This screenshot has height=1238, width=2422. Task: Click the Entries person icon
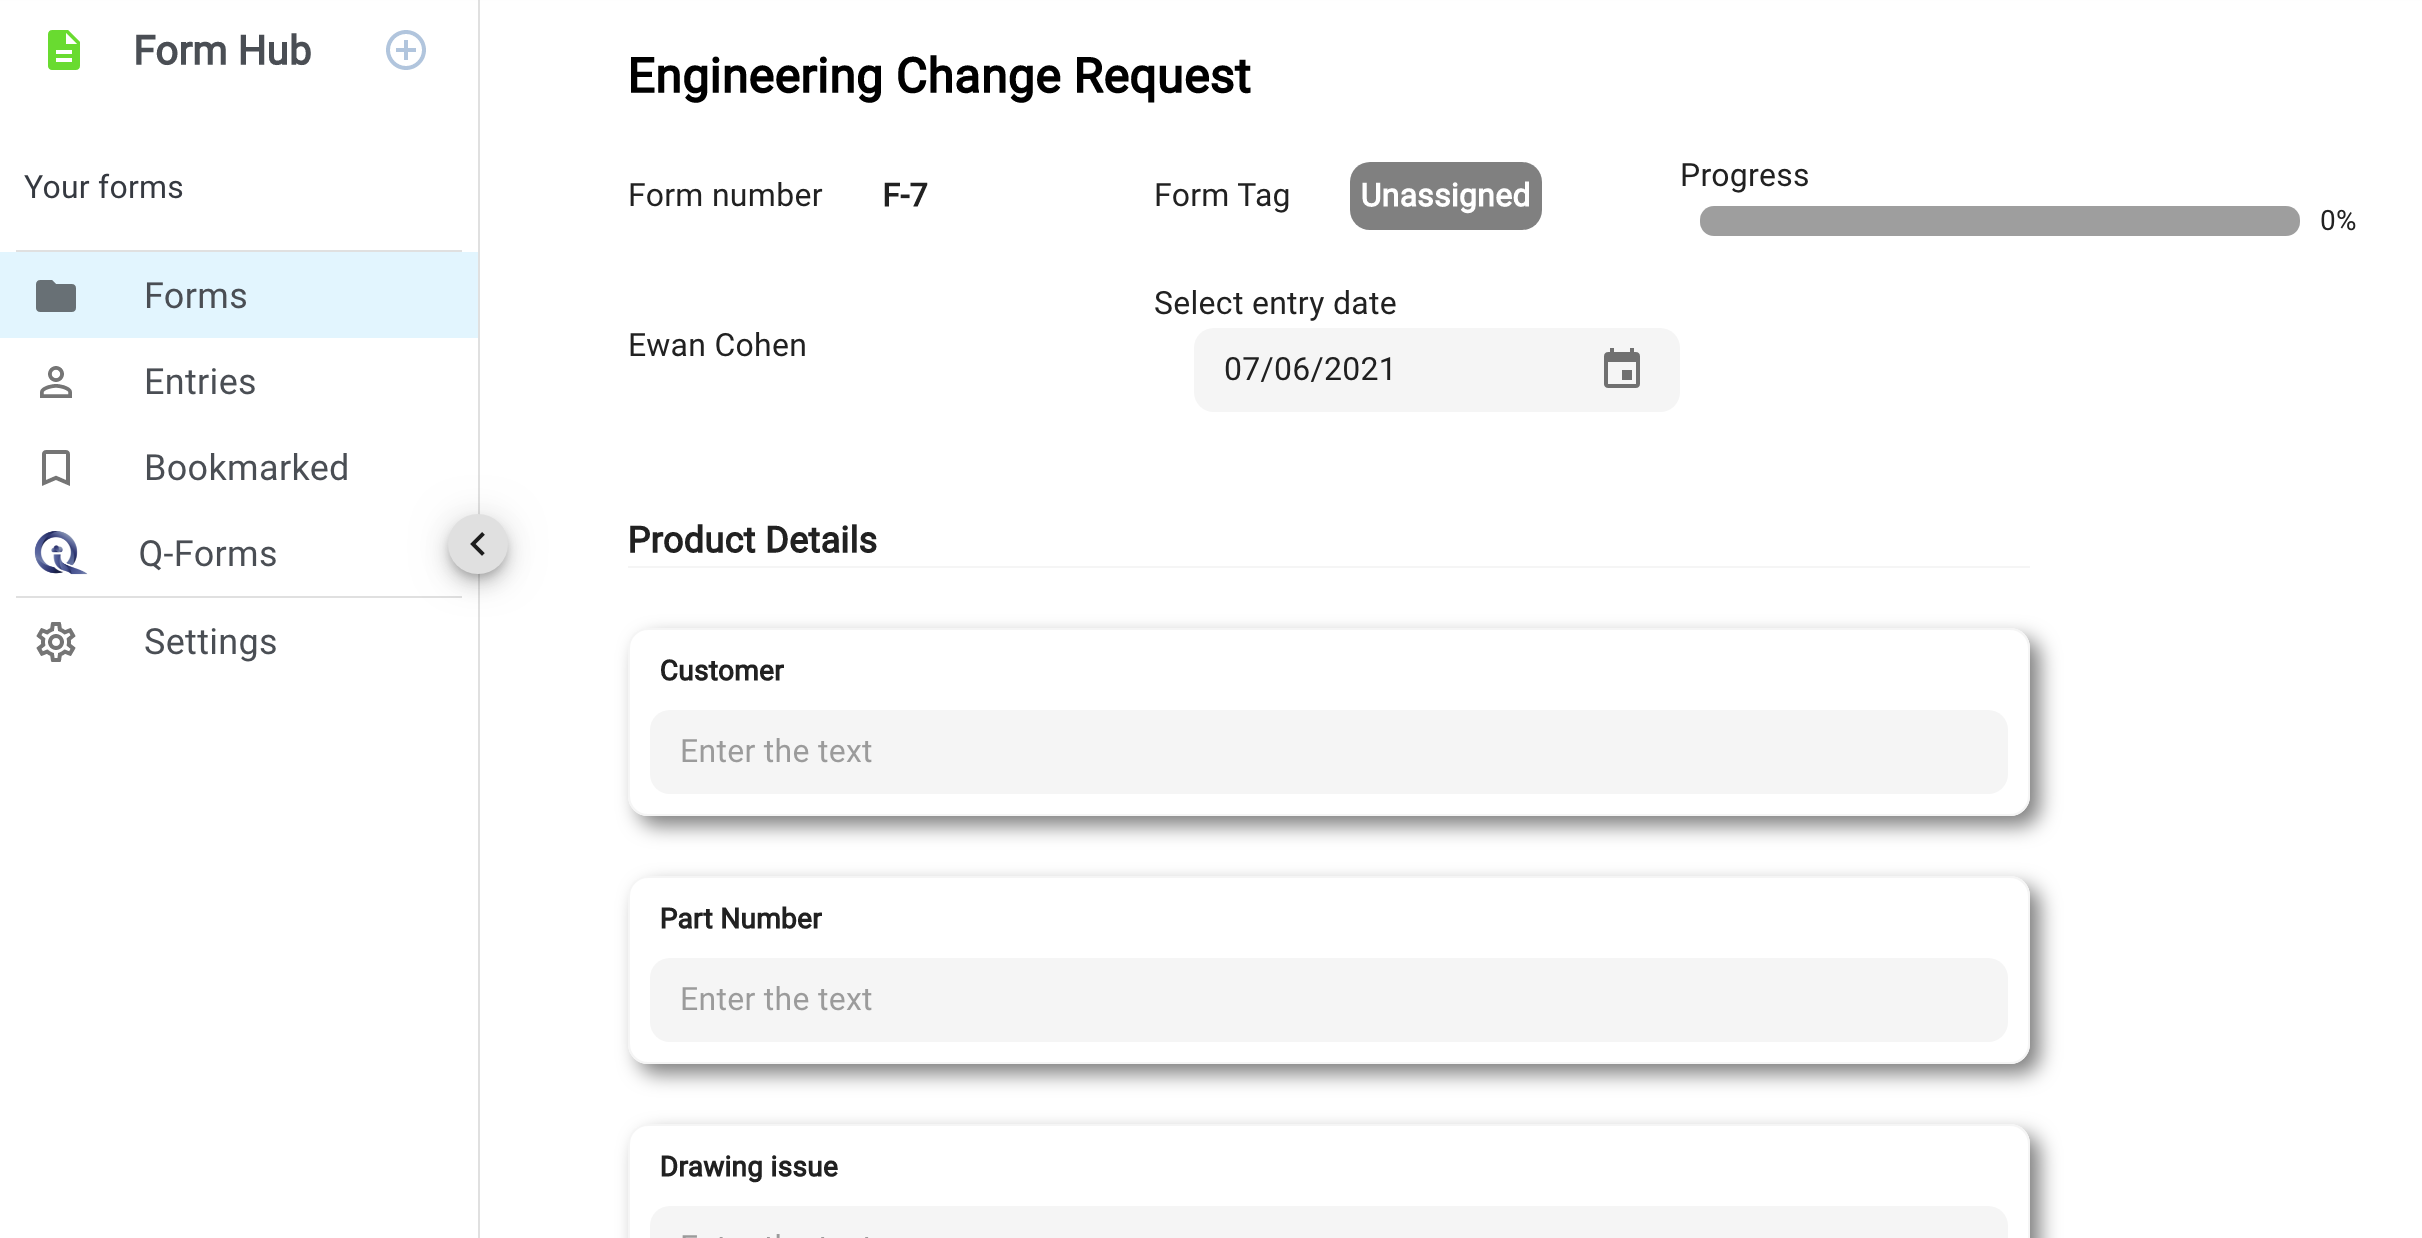(56, 382)
